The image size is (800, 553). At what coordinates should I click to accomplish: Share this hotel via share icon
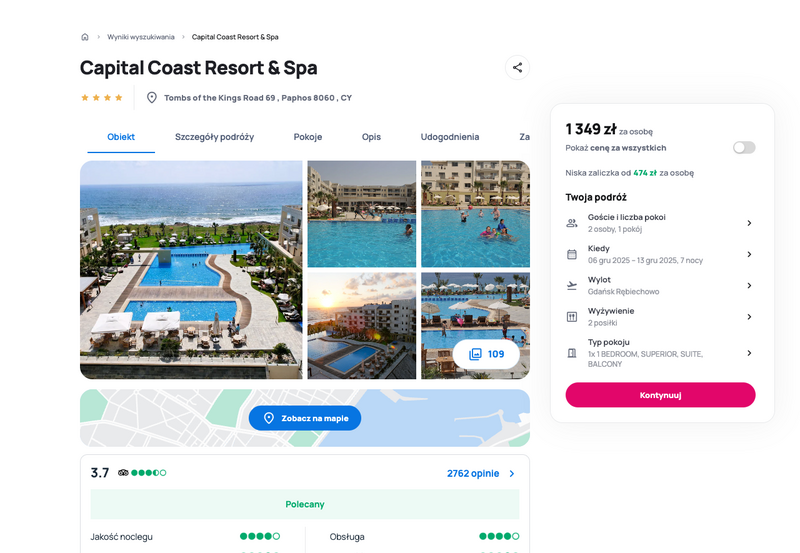click(517, 67)
